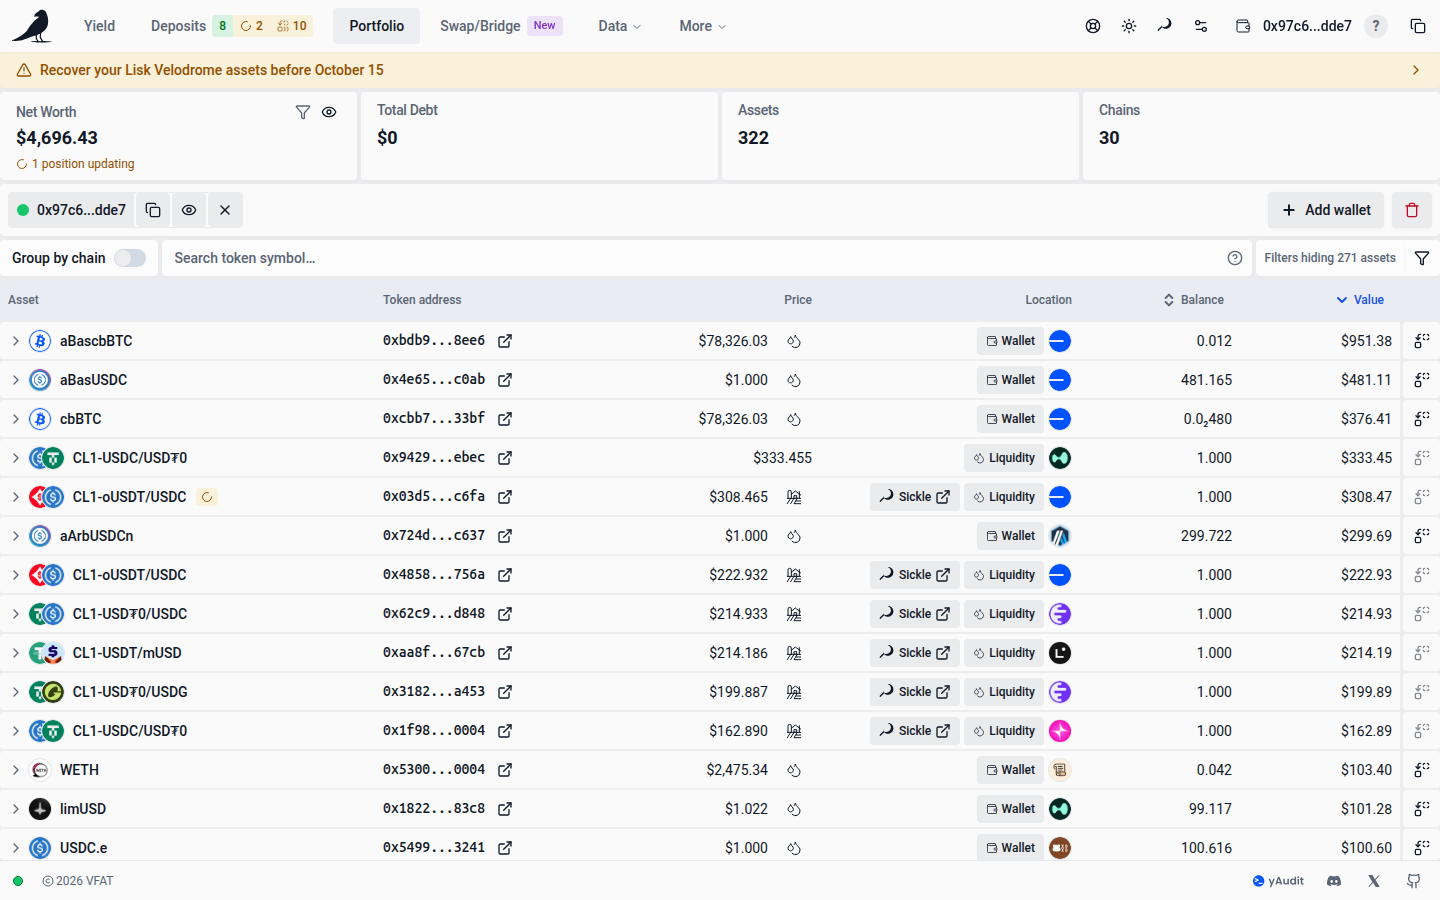The height and width of the screenshot is (900, 1440).
Task: Copy address in the 0x97c6...dde7 wallet chip
Action: (x=153, y=210)
